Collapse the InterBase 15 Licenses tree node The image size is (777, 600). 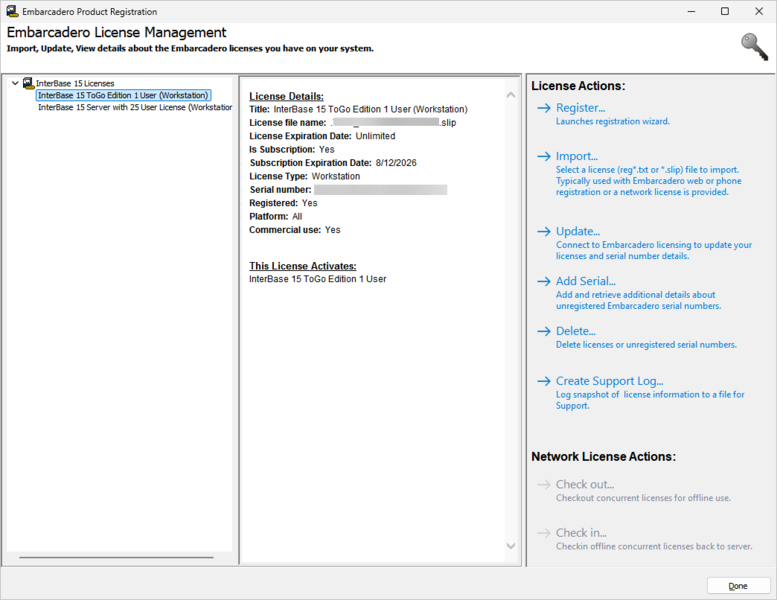point(15,83)
